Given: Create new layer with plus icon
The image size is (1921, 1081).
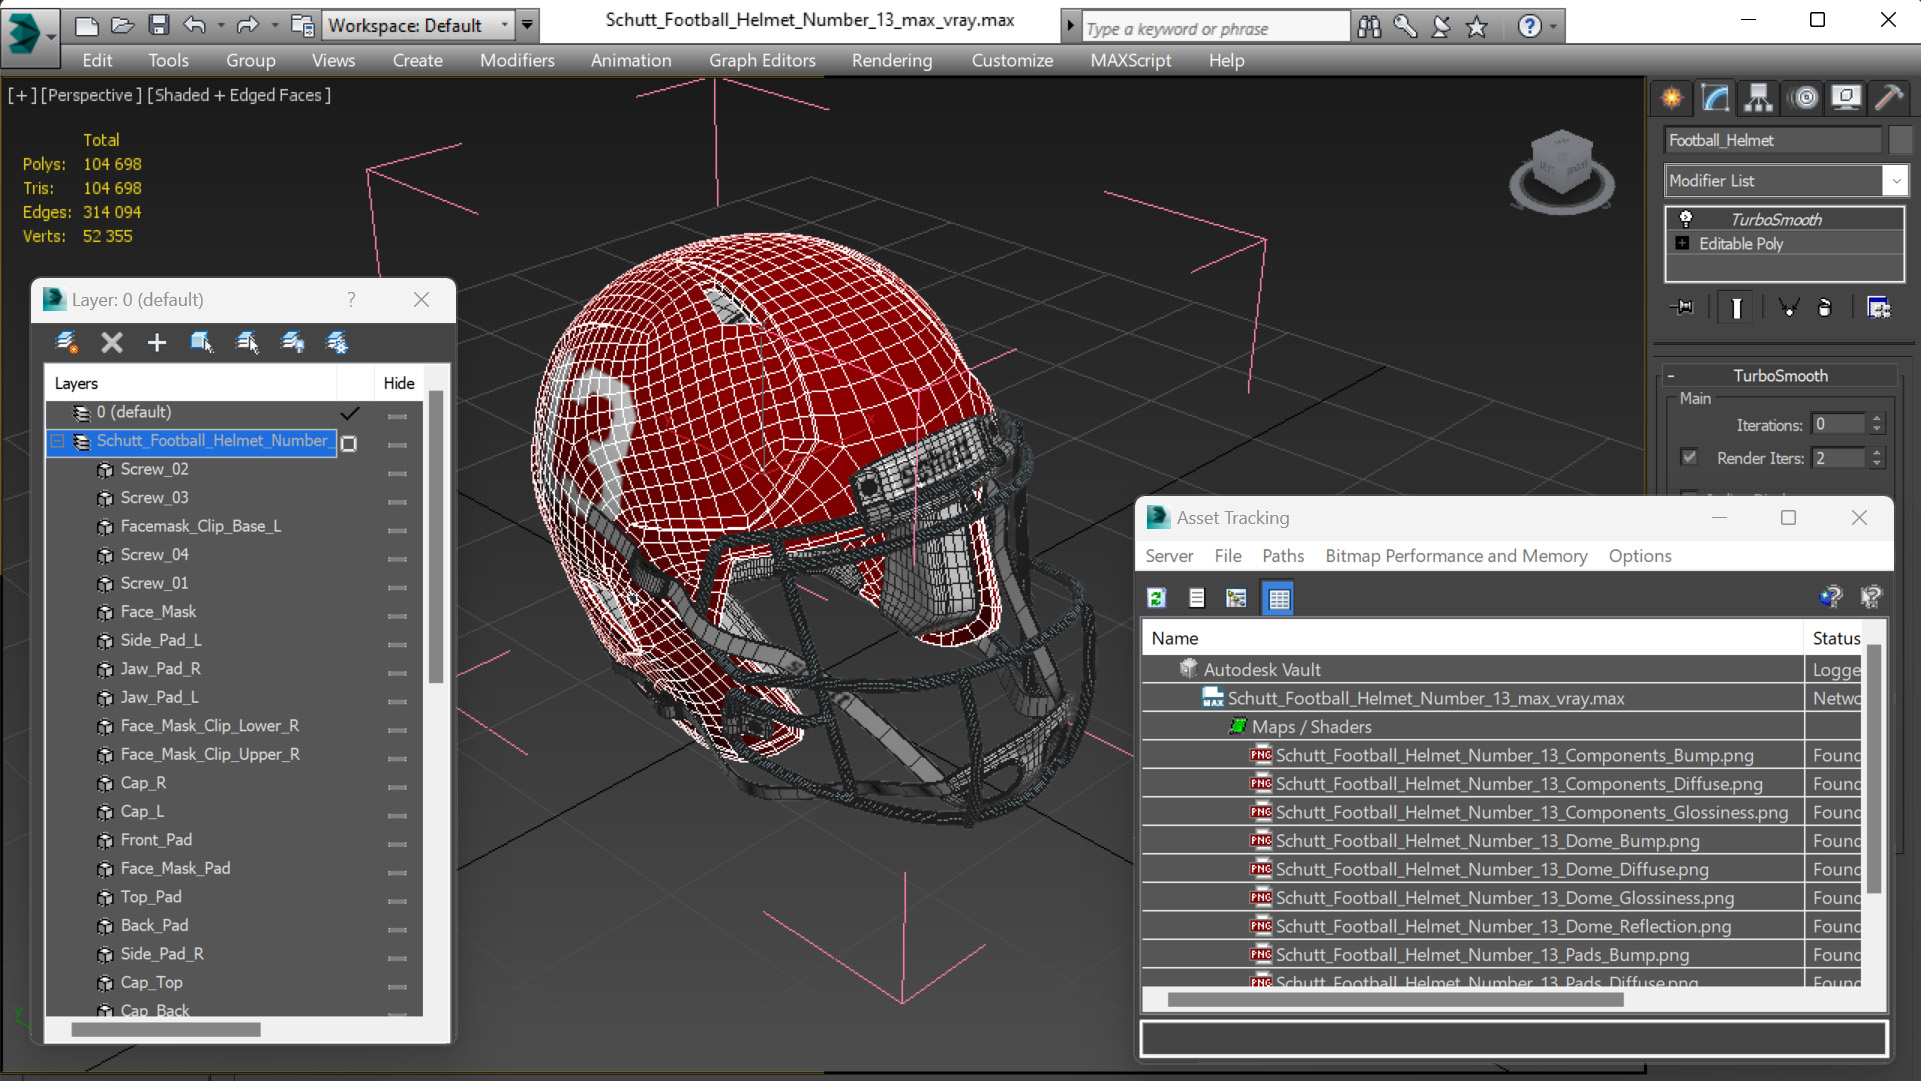Looking at the screenshot, I should coord(157,343).
